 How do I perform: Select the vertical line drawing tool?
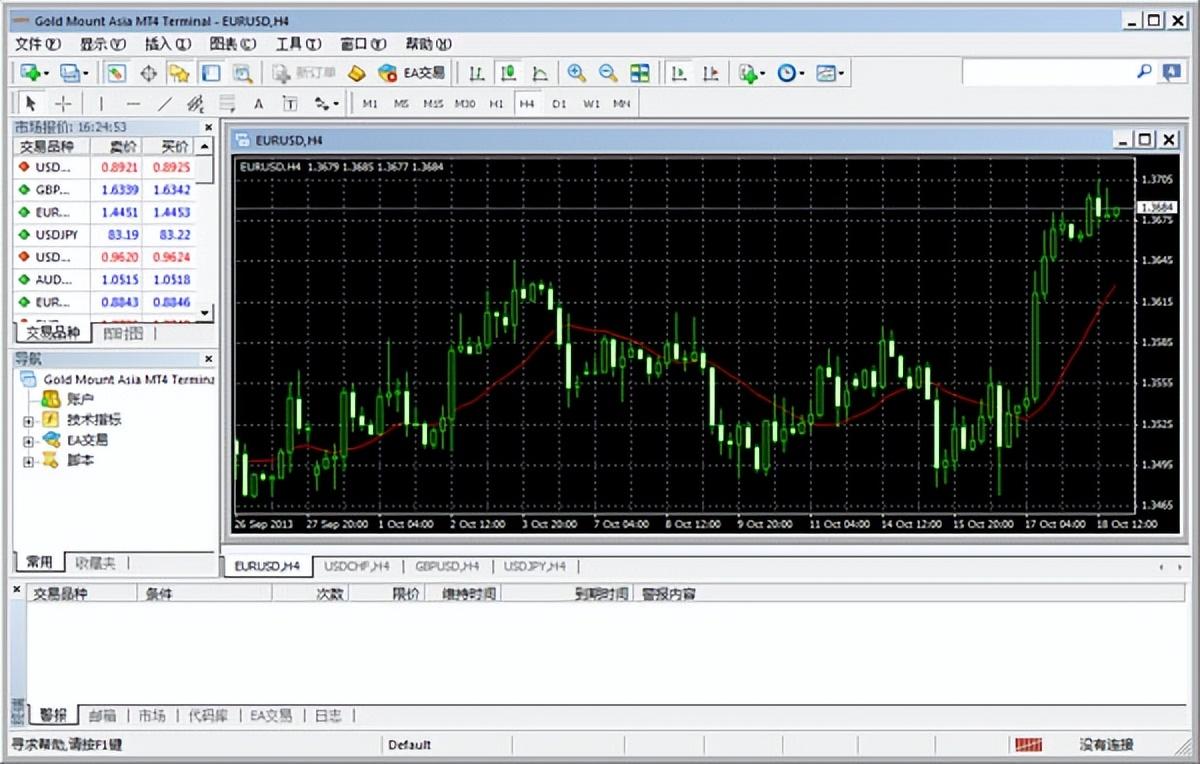100,103
